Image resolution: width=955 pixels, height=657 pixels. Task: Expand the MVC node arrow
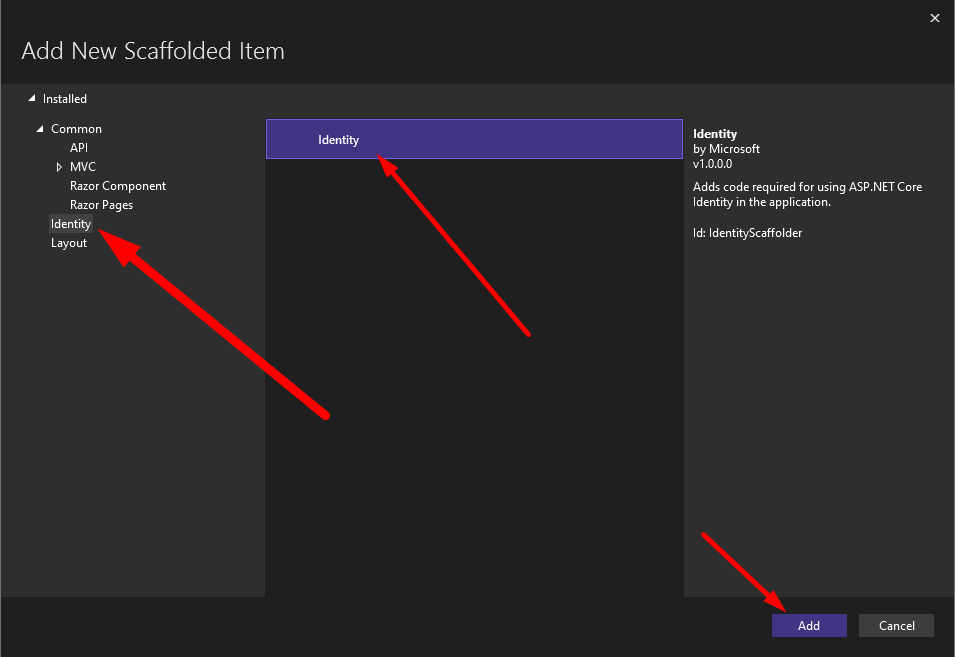tap(59, 167)
